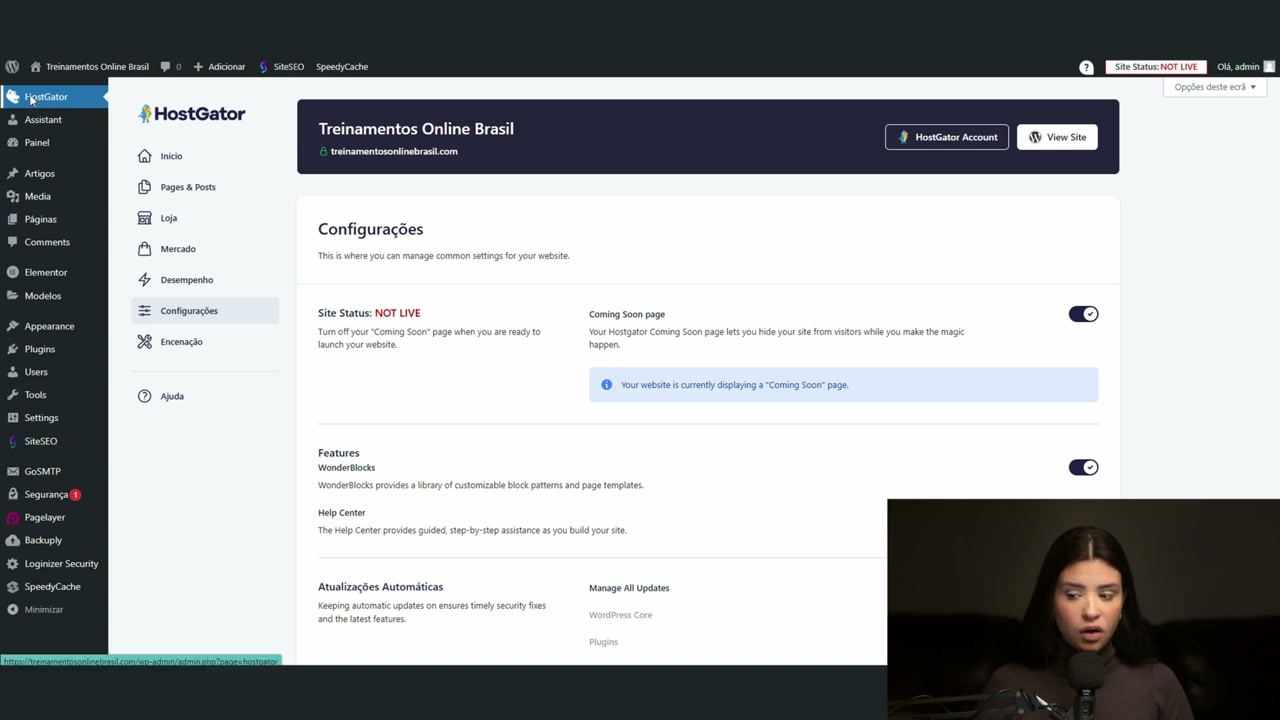
Task: Open the treinamentosonlinebrasil.com link
Action: click(x=394, y=151)
